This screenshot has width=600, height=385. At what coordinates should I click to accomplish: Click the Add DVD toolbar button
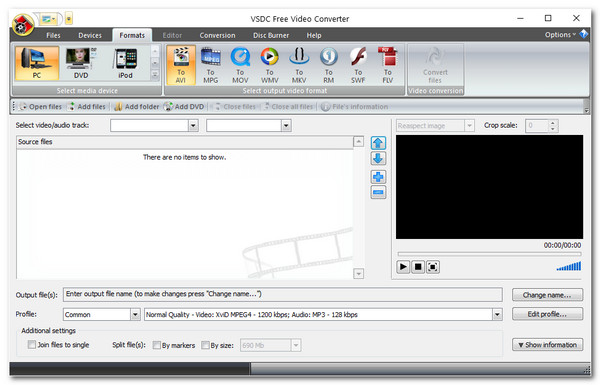184,107
